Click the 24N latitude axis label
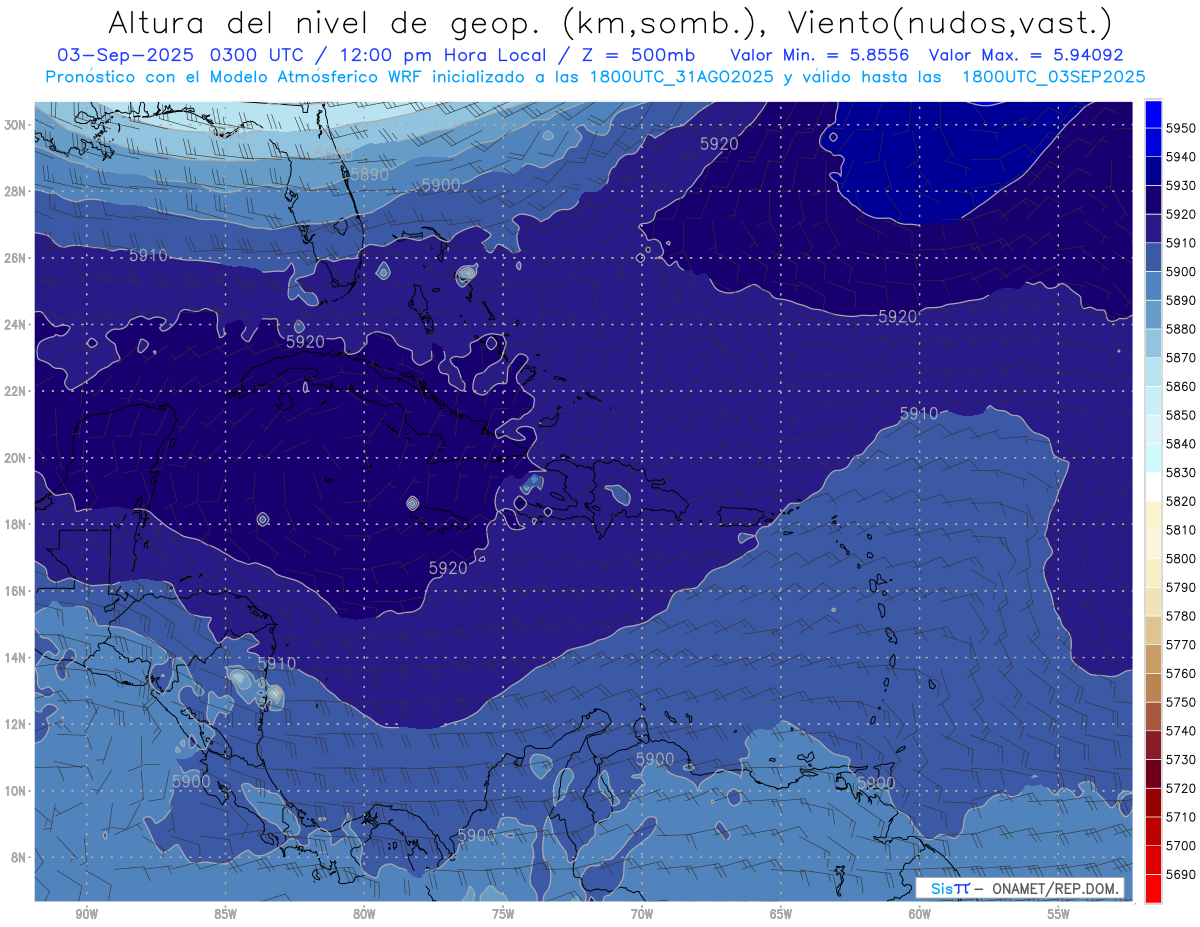Viewport: 1200px width, 927px height. tap(15, 325)
